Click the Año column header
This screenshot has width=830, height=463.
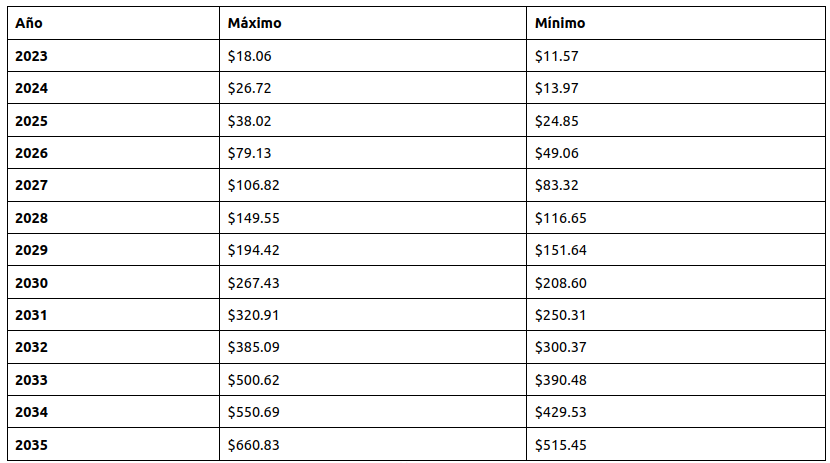click(27, 23)
